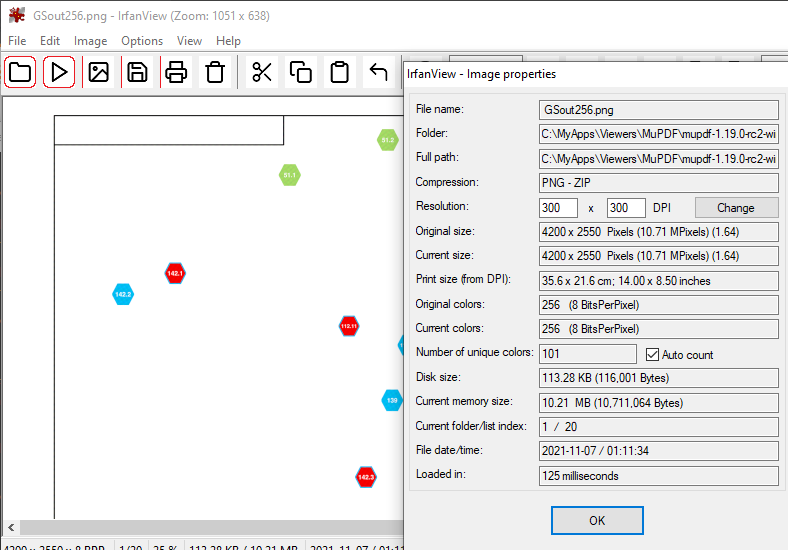Click the Full path field
This screenshot has height=550, width=788.
point(659,159)
